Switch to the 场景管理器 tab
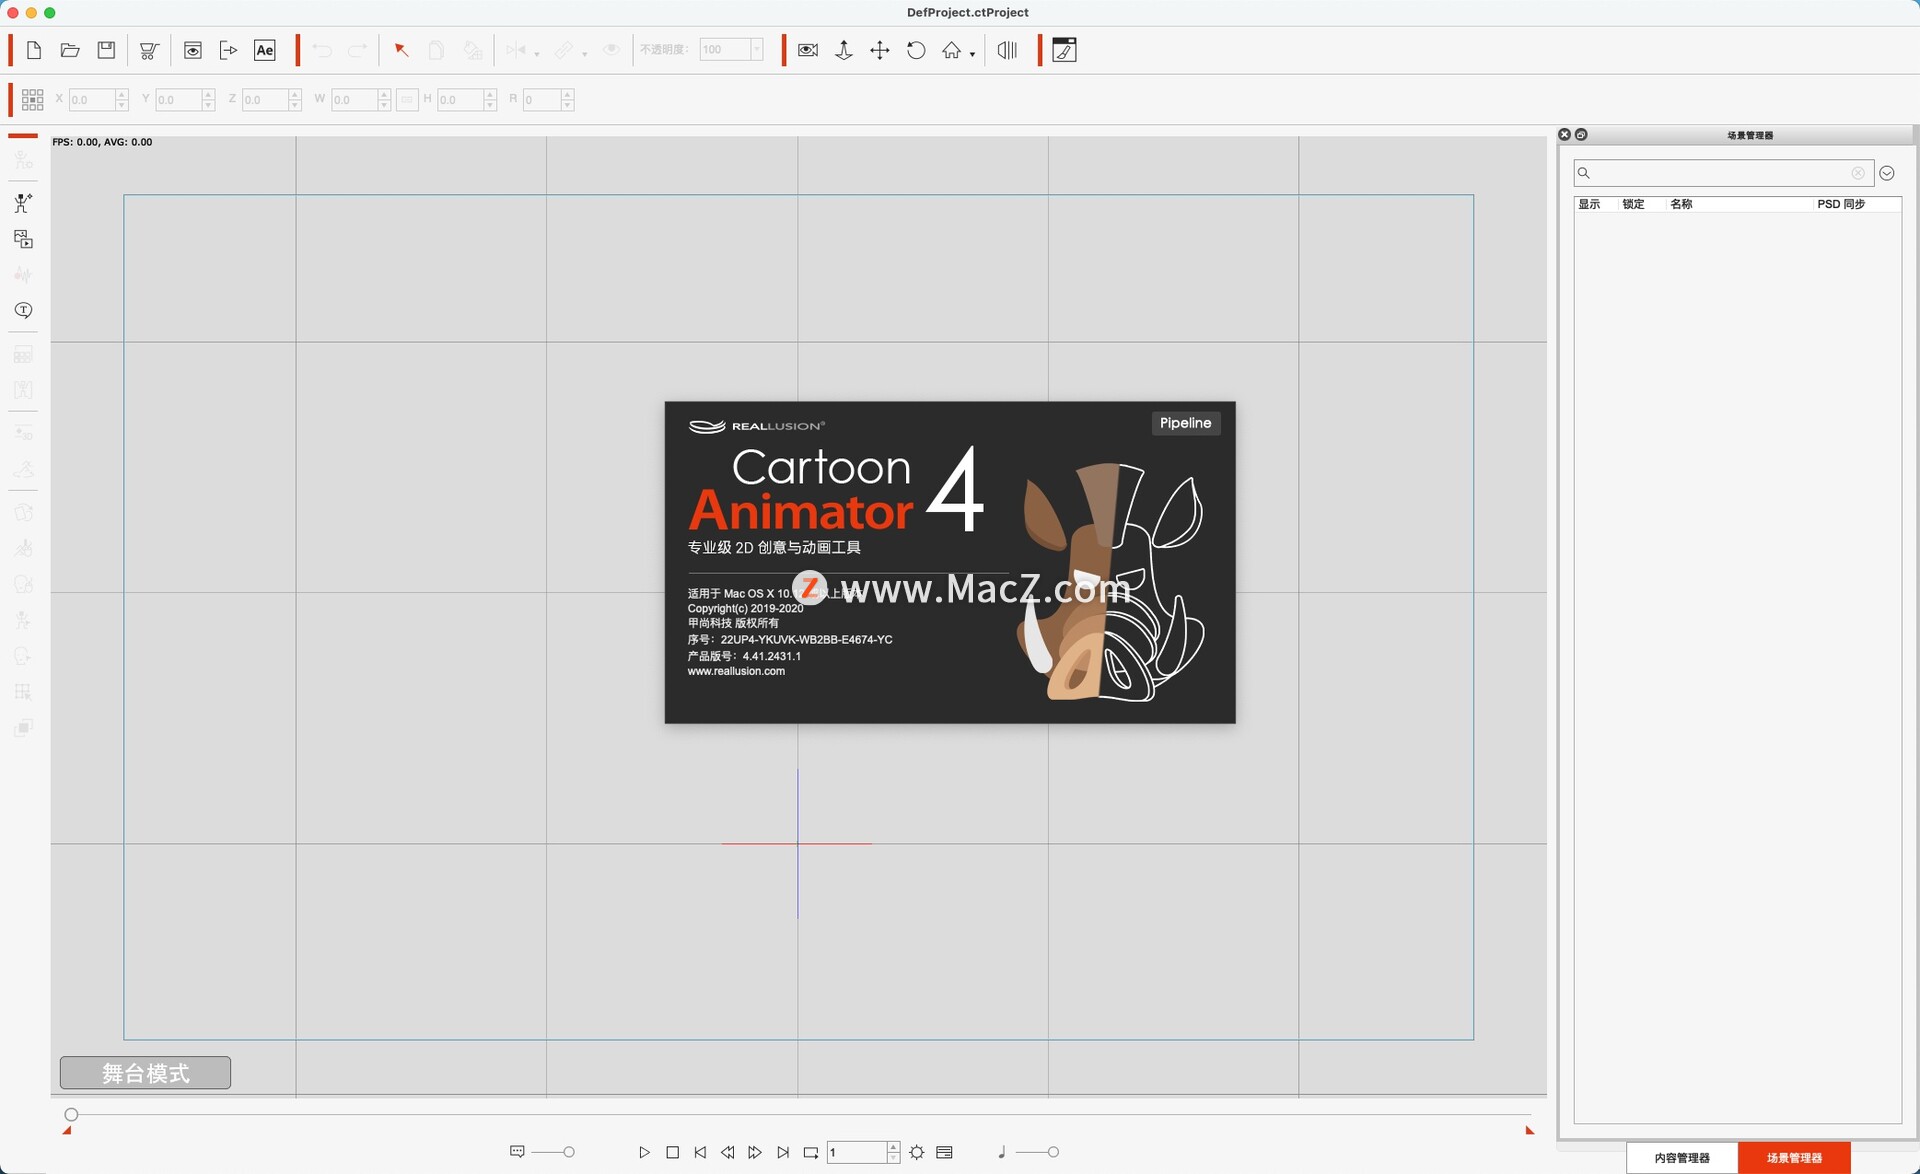The width and height of the screenshot is (1920, 1174). [1794, 1158]
